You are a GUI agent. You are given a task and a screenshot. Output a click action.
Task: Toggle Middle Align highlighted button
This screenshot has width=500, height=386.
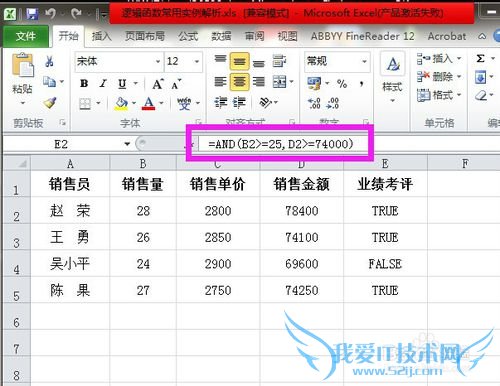tap(239, 61)
